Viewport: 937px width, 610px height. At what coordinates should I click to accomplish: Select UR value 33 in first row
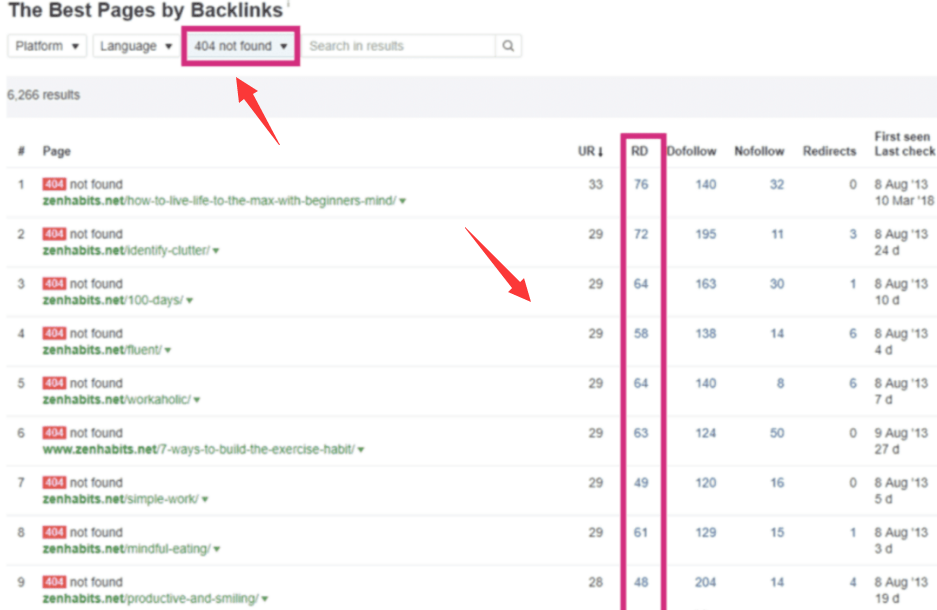pyautogui.click(x=595, y=185)
